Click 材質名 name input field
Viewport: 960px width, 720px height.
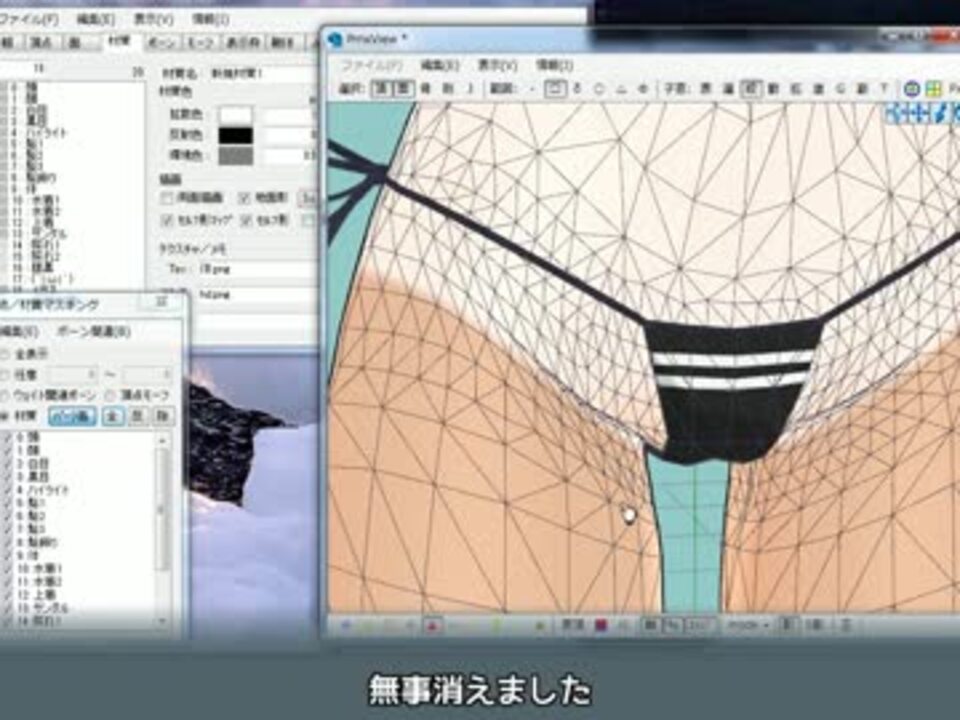click(x=262, y=73)
